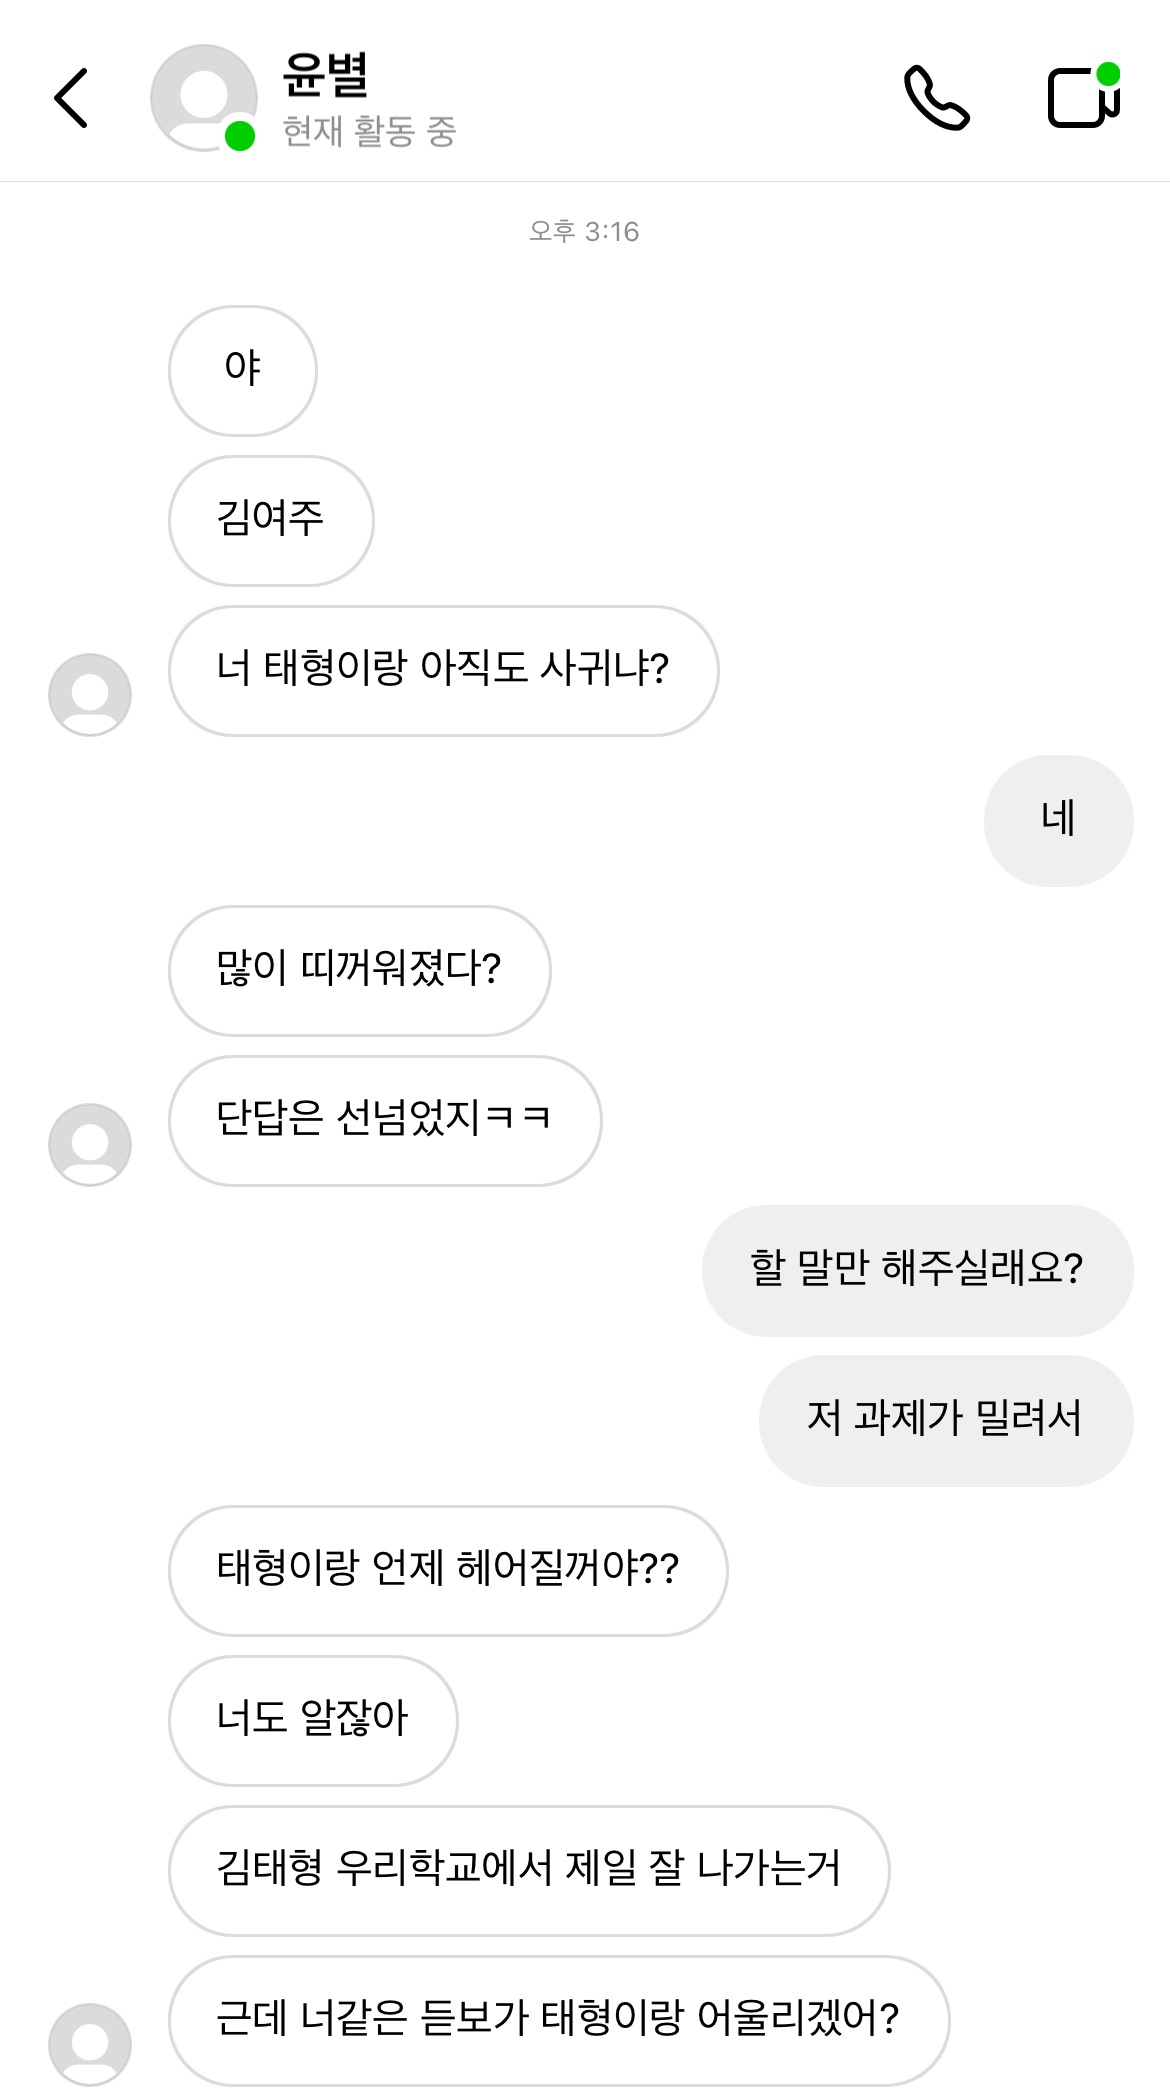Viewport: 1170px width, 2095px height.
Task: Open chat details via 윤별 name
Action: tap(326, 75)
